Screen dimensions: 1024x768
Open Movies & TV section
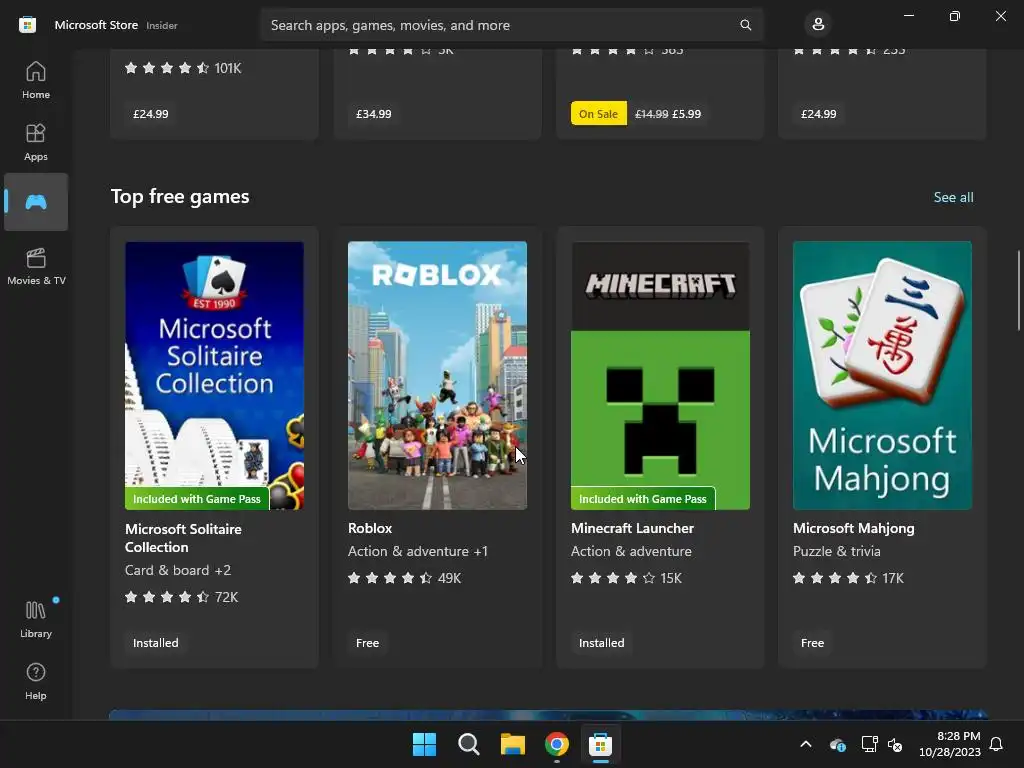(36, 266)
